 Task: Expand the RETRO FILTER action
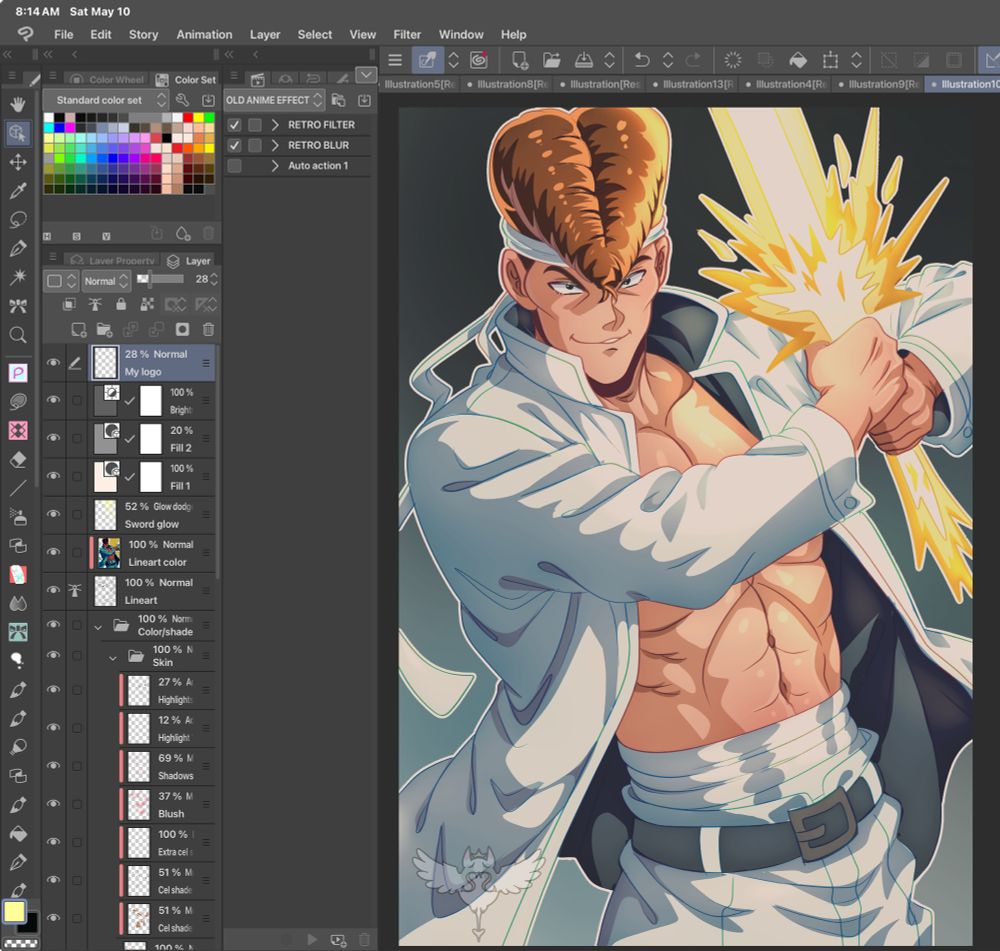click(276, 125)
